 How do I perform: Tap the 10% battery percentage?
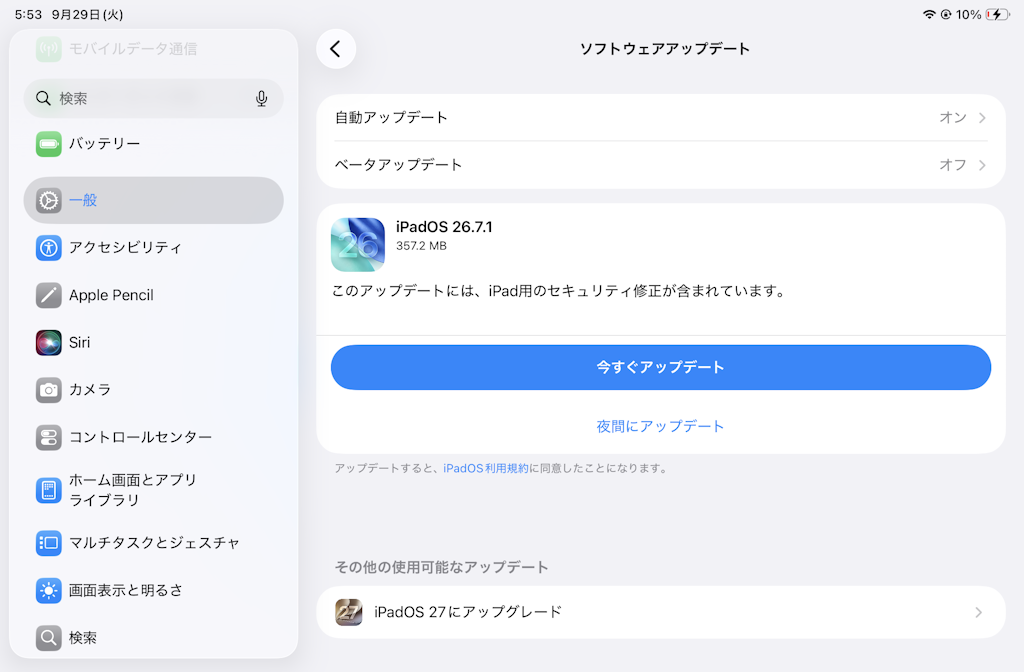pyautogui.click(x=968, y=14)
